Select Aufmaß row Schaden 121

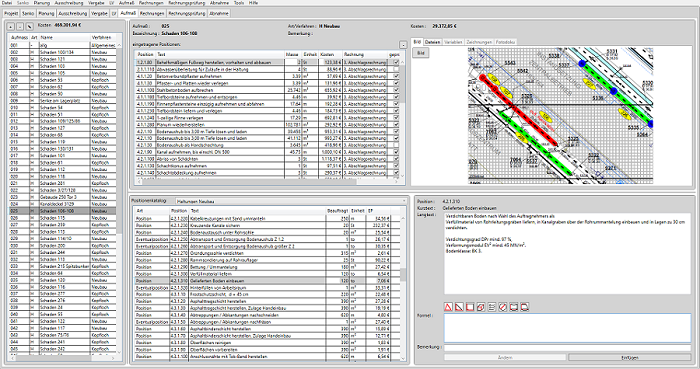coord(63,59)
